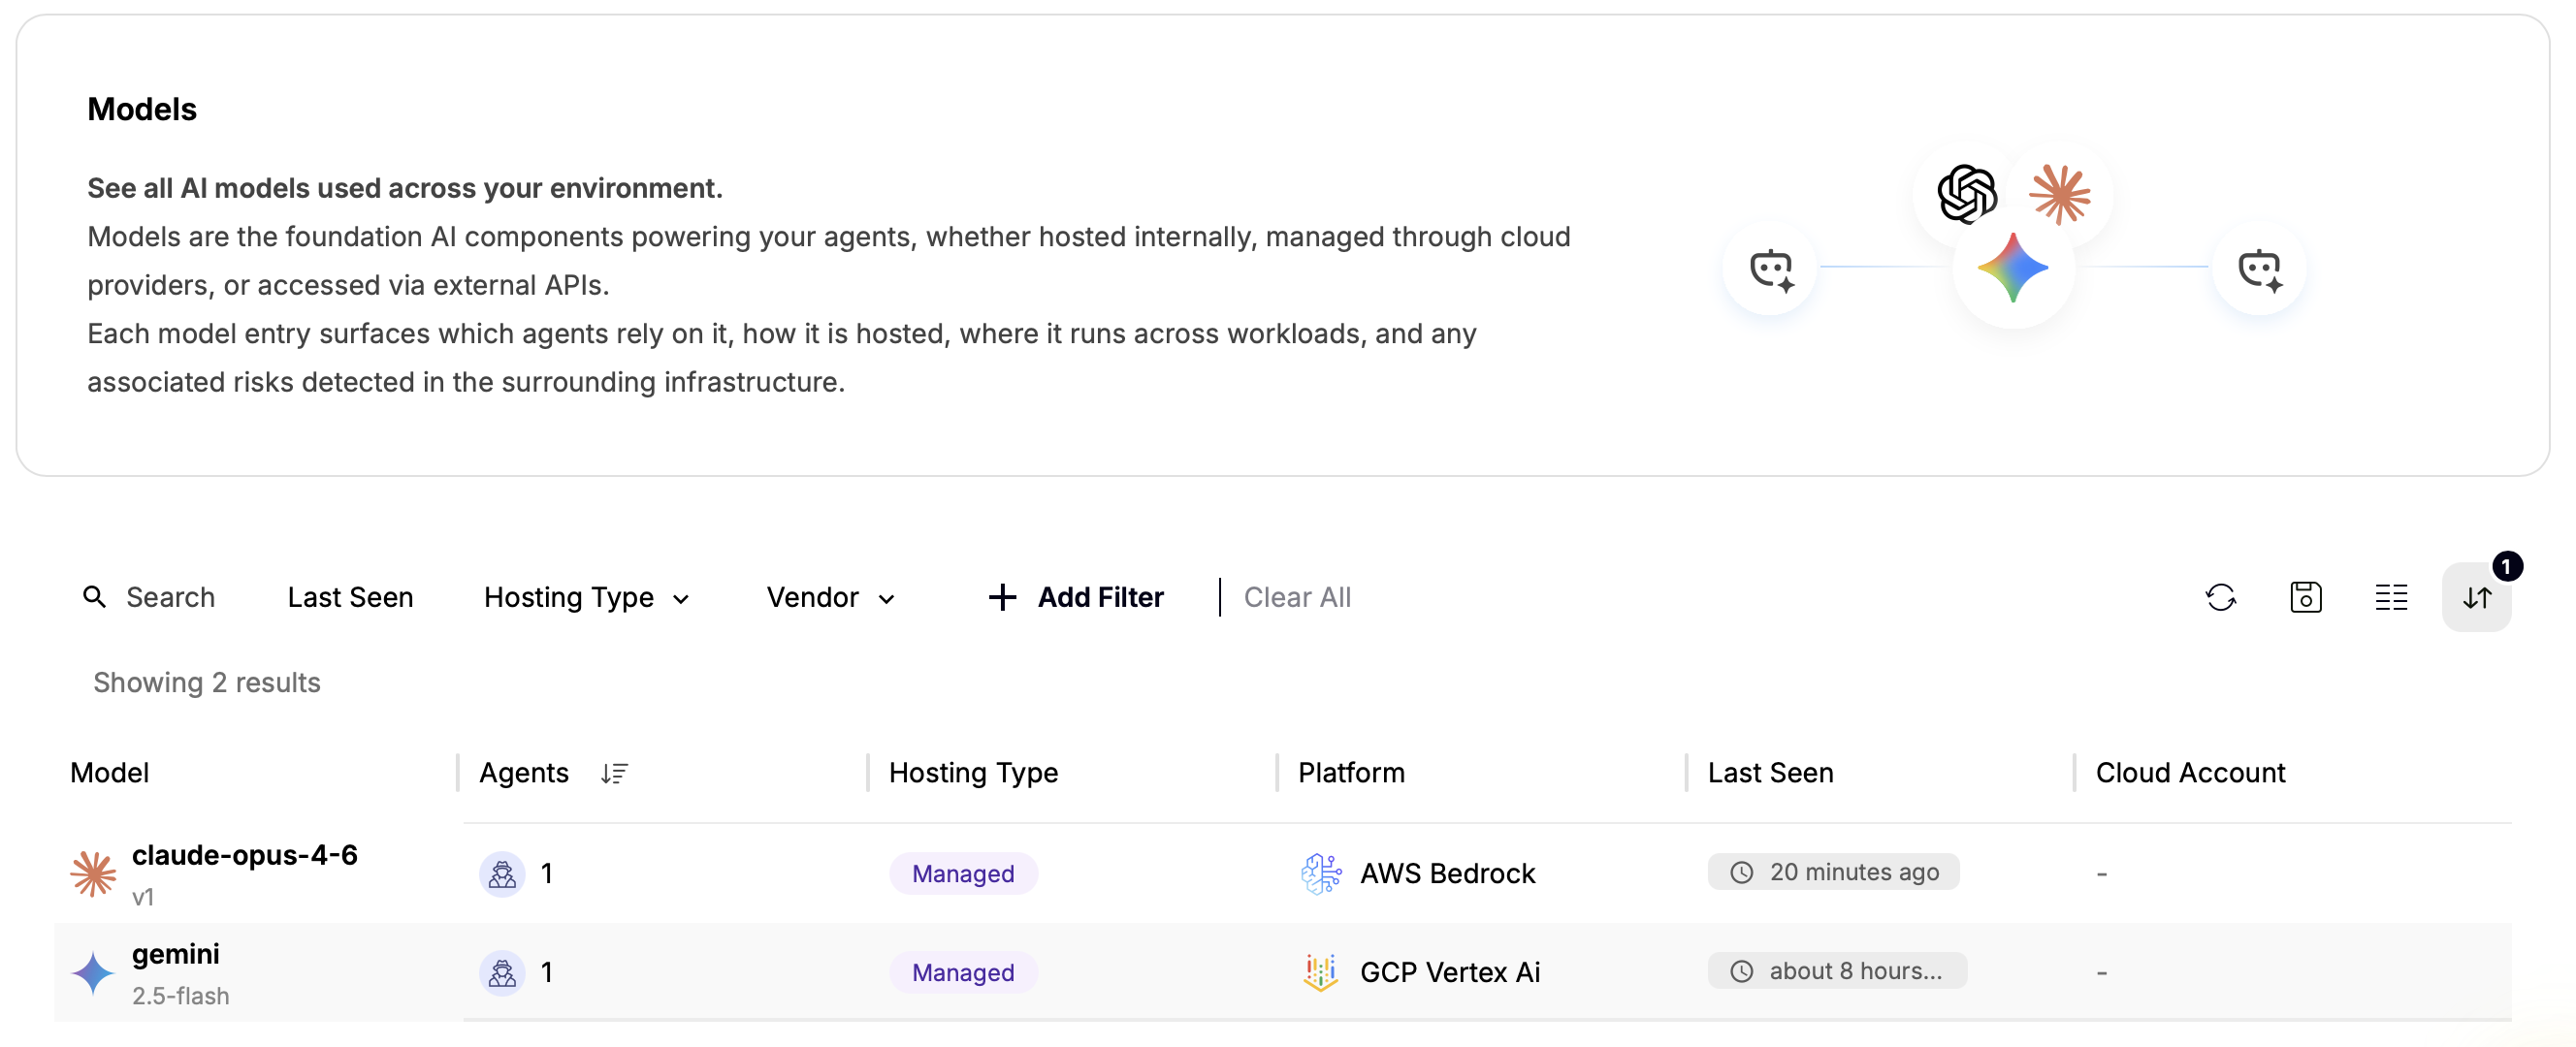Click the GCP Vertex Ai platform icon
This screenshot has width=2576, height=1047.
[1320, 972]
